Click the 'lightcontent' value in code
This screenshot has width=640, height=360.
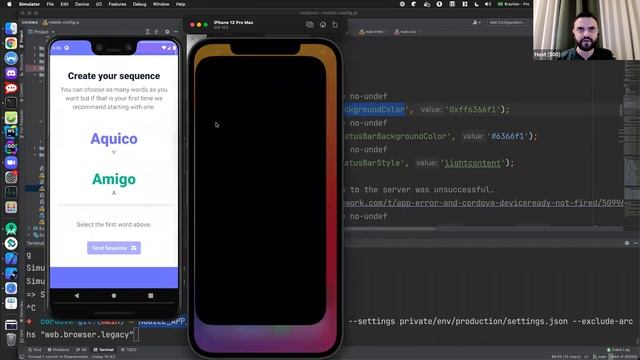[473, 163]
